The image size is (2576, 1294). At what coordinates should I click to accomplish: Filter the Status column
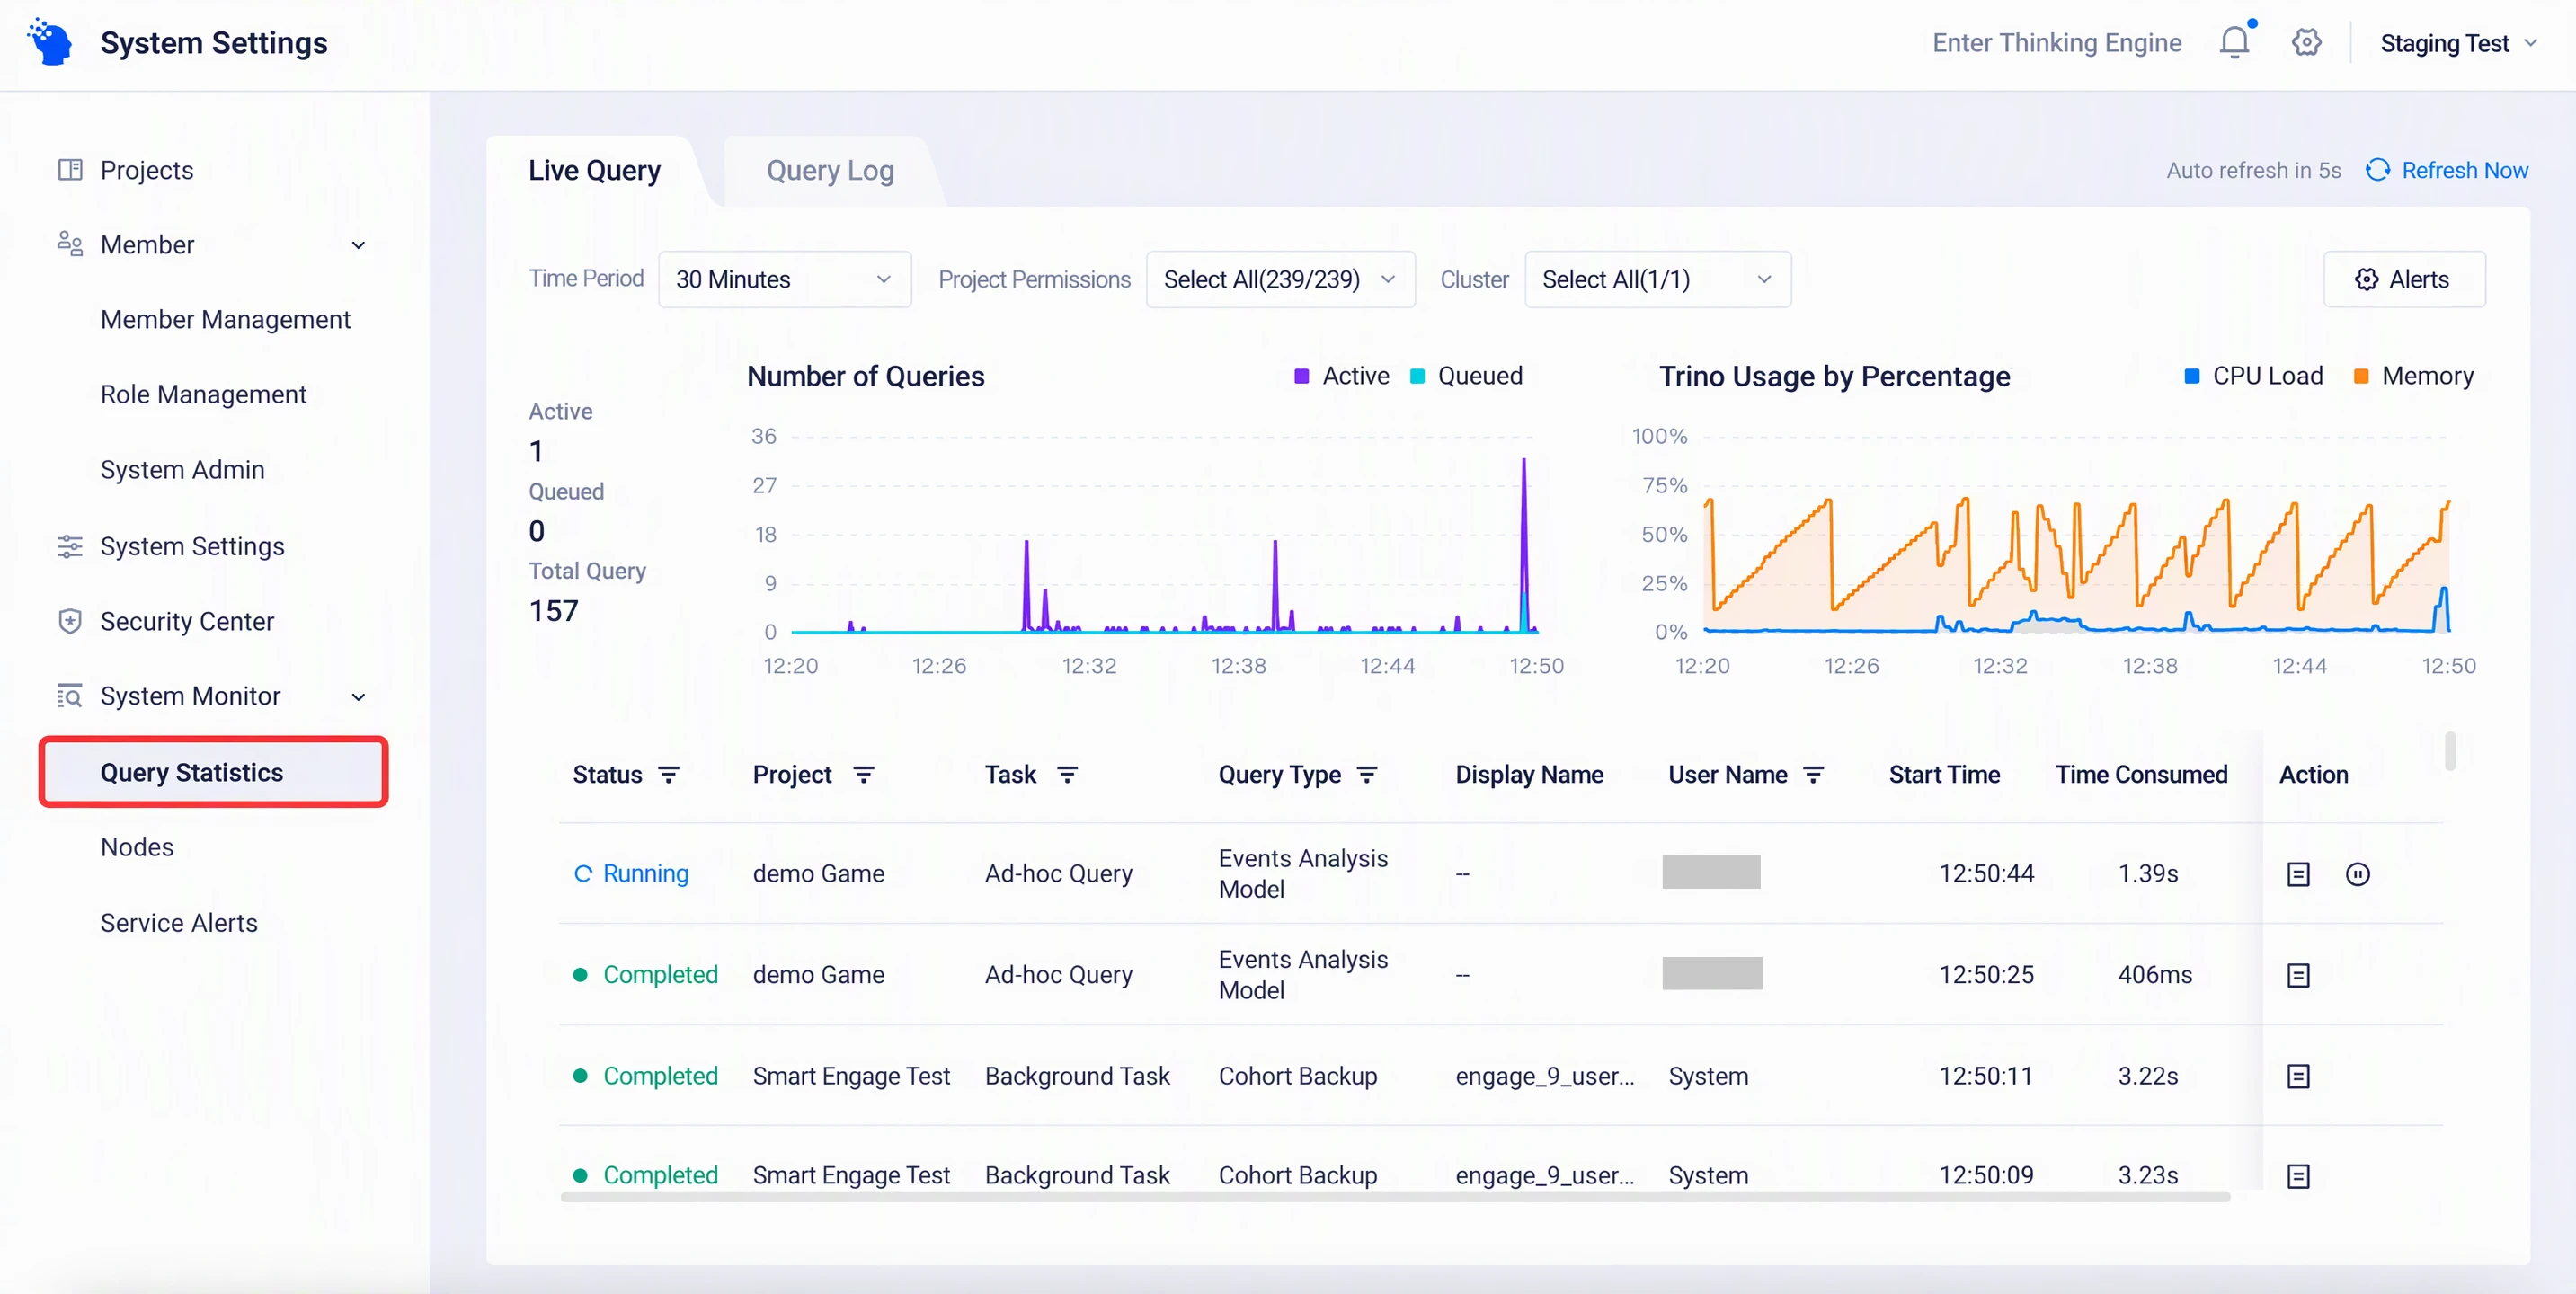point(669,775)
